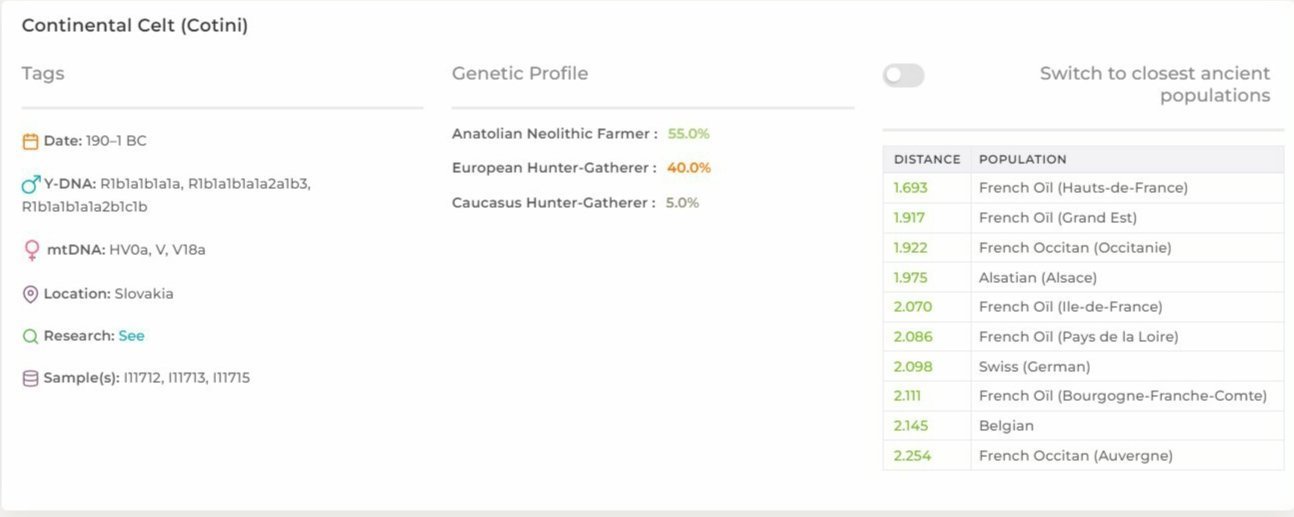Click the POPULATION column header
Screen dimensions: 1294x517
click(x=1022, y=159)
